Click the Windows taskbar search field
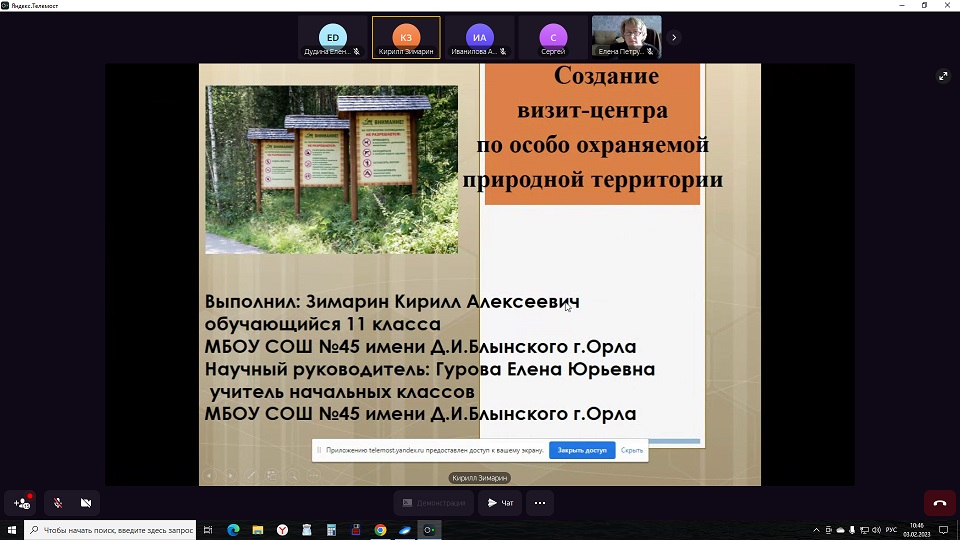Screen dimensions: 960x540 110,530
